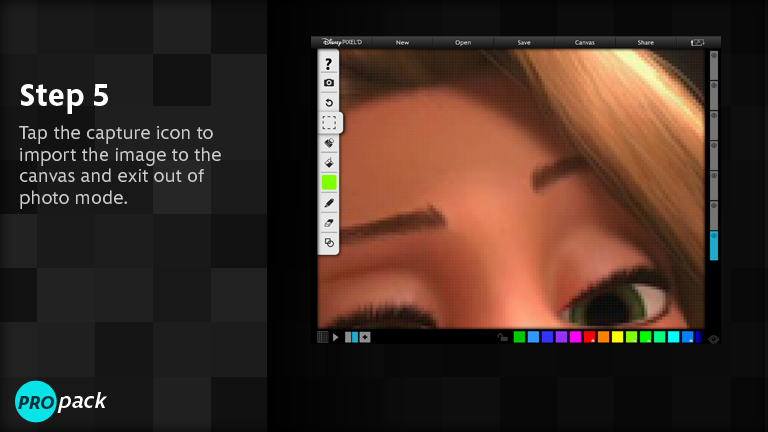The width and height of the screenshot is (768, 432).
Task: Open the Save menu
Action: [524, 43]
